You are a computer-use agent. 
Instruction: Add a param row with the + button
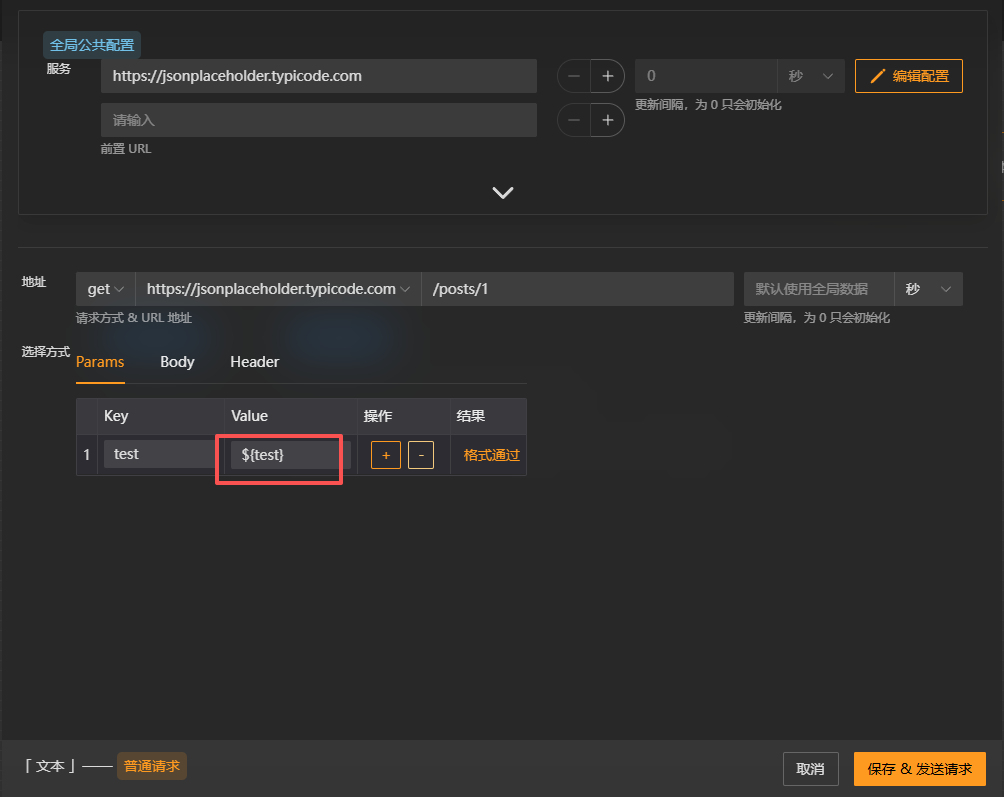(x=385, y=455)
